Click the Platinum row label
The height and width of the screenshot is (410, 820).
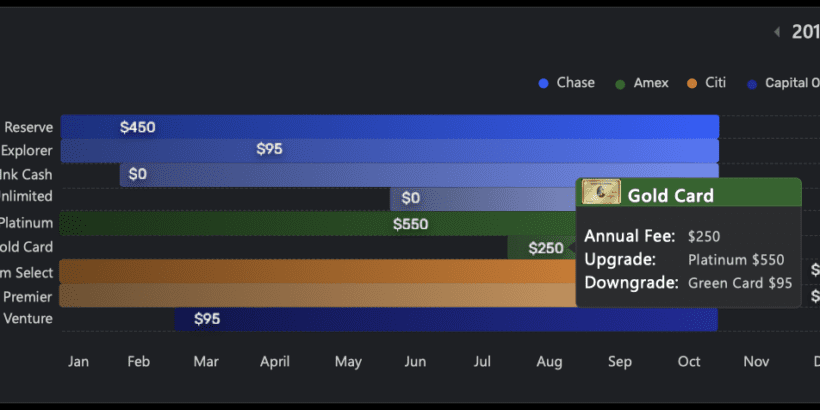click(x=27, y=223)
